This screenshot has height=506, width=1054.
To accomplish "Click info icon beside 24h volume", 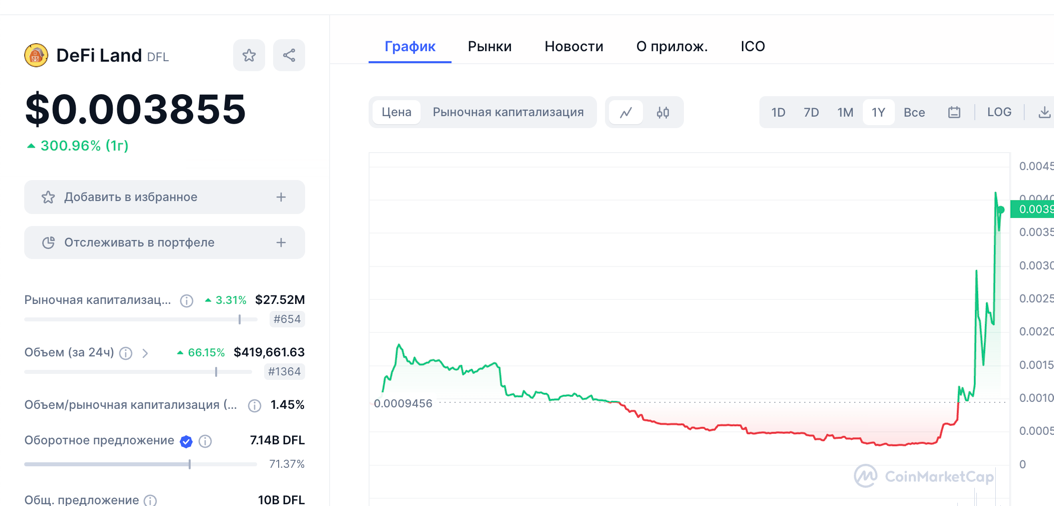I will pyautogui.click(x=126, y=353).
